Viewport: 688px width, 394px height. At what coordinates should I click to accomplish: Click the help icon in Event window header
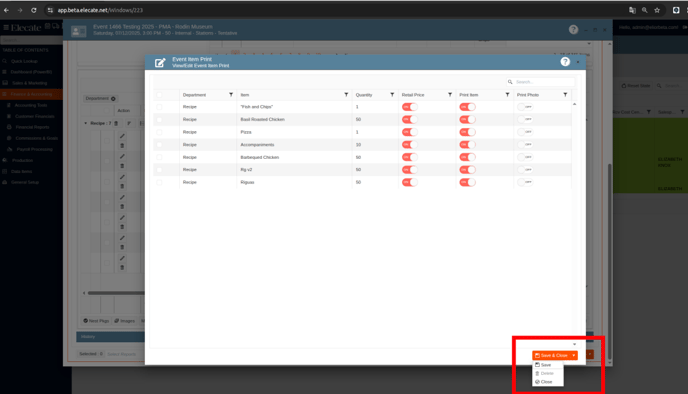(x=573, y=29)
